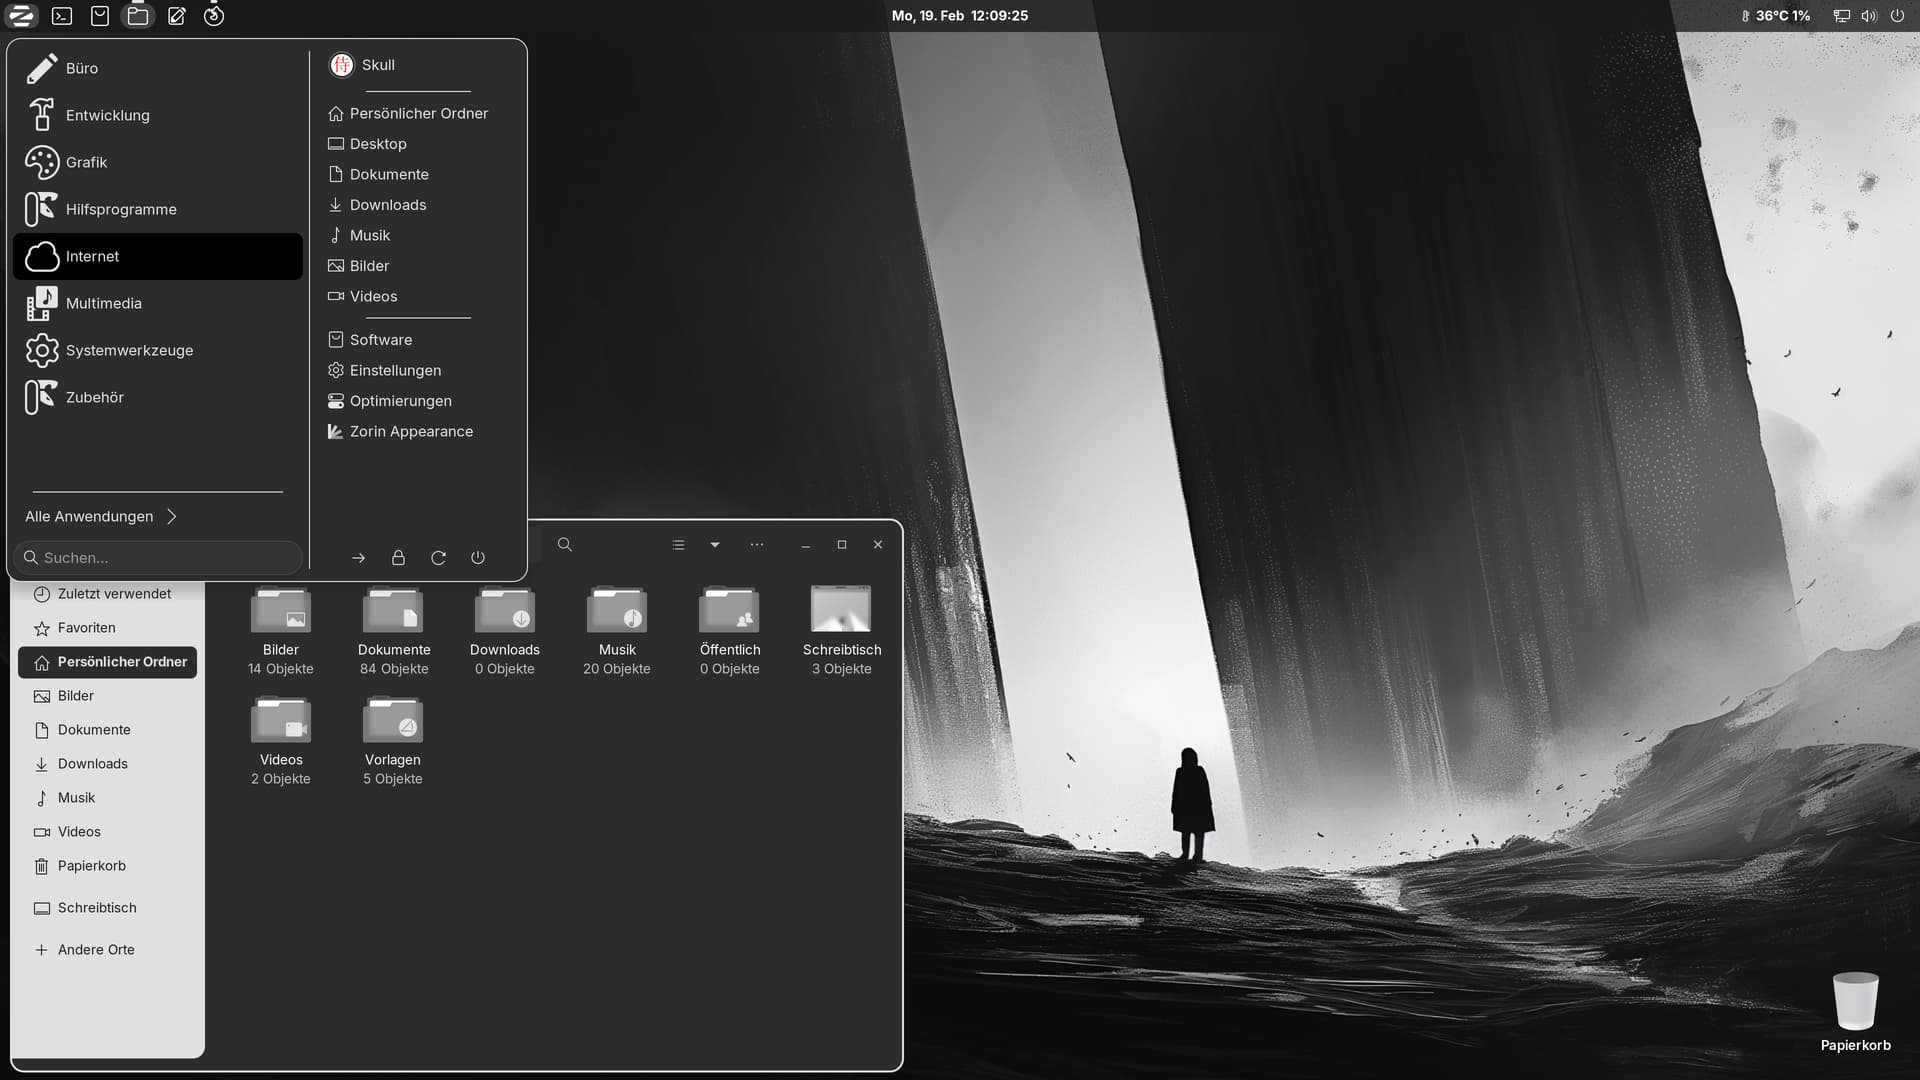
Task: Click the Zorin menu logo icon
Action: tap(21, 15)
